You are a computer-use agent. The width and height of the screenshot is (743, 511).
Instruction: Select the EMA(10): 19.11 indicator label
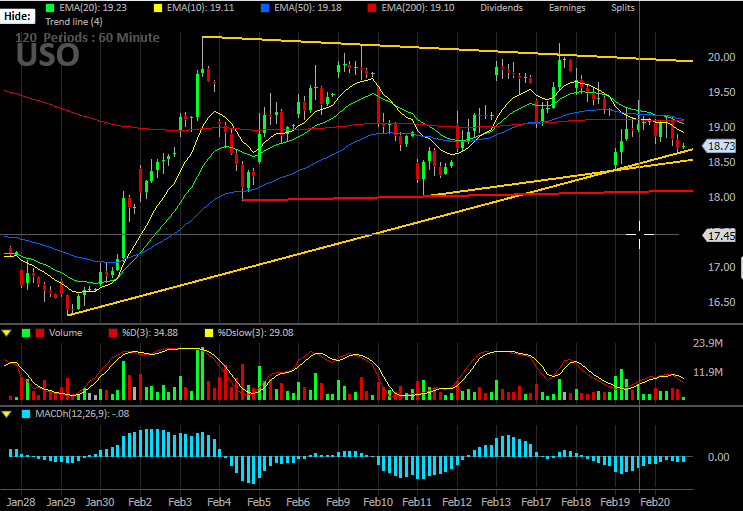click(x=200, y=8)
